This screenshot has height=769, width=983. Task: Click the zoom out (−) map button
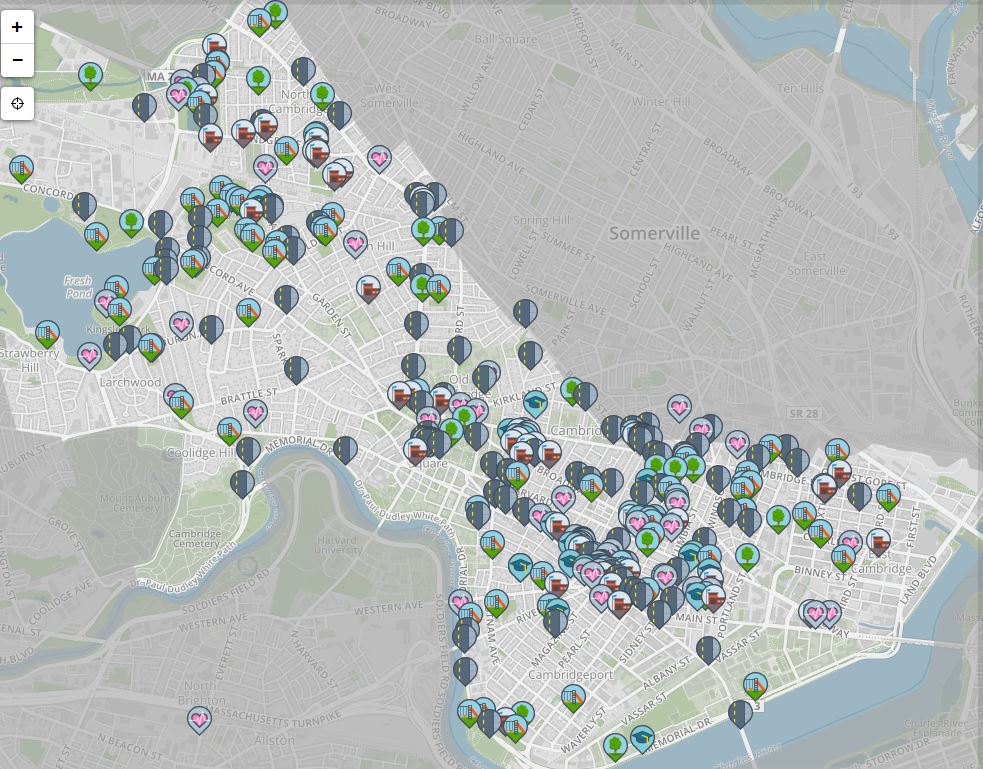pos(17,60)
